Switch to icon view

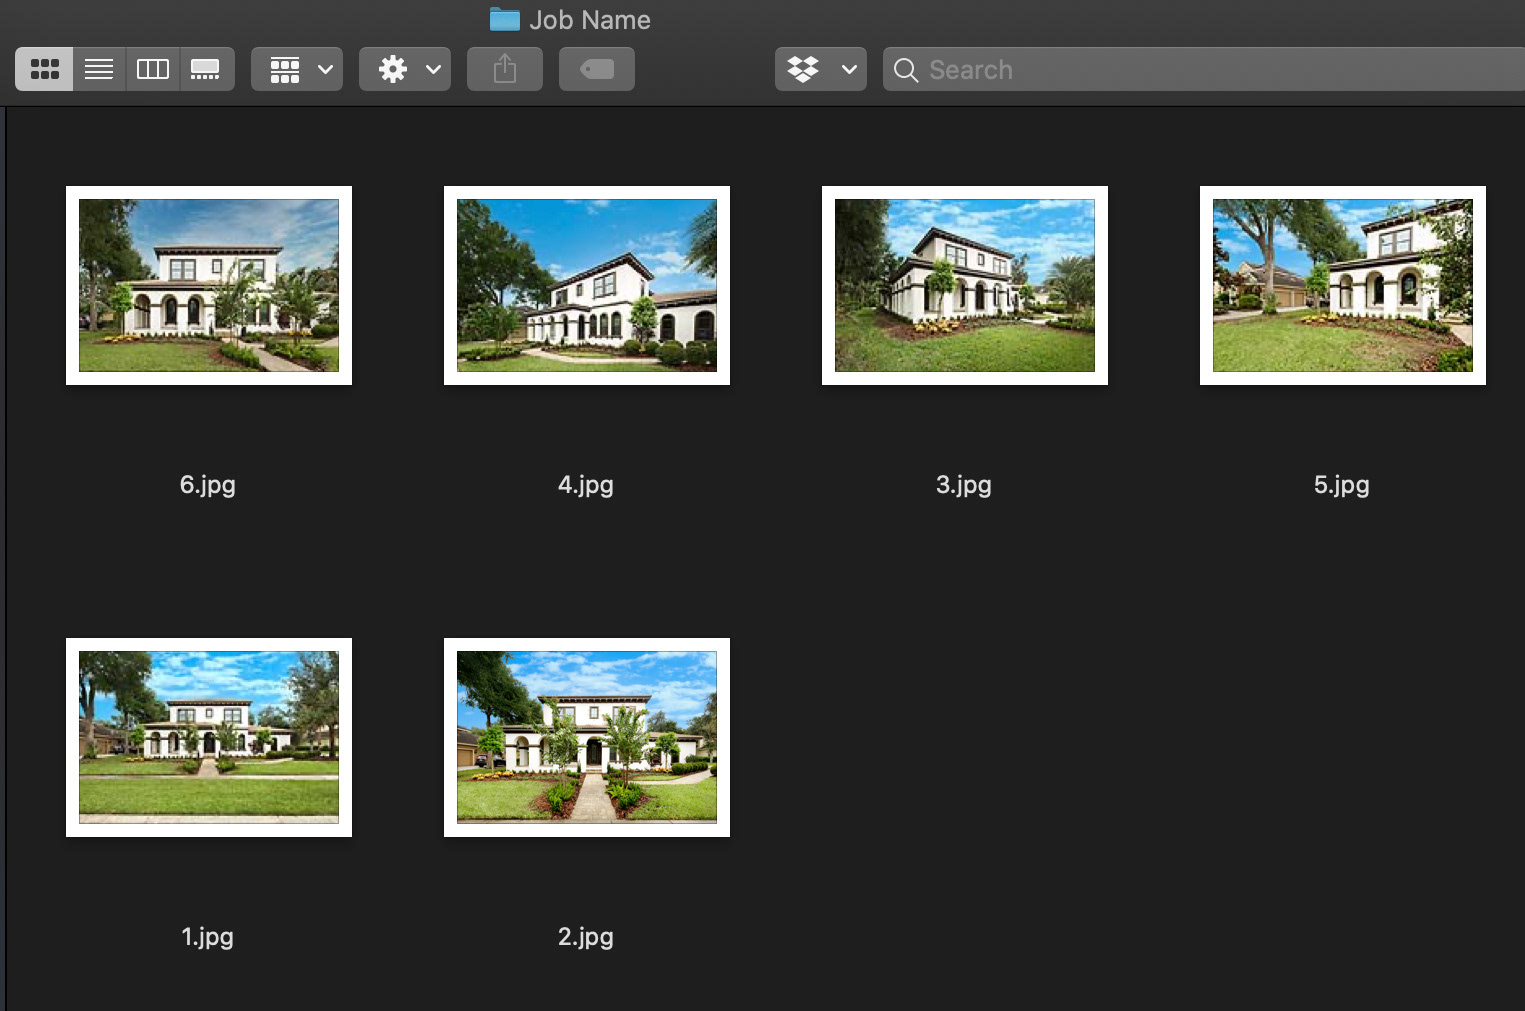tap(44, 69)
